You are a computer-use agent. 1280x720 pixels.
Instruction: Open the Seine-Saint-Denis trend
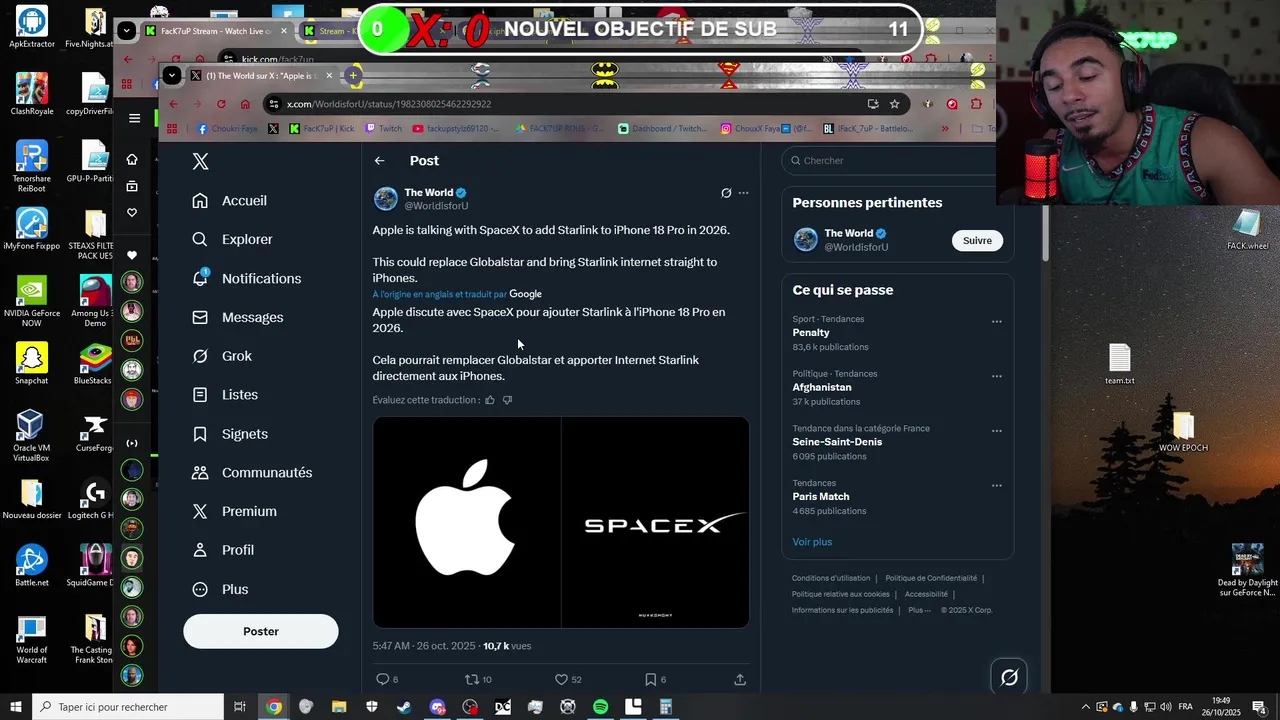pos(837,442)
